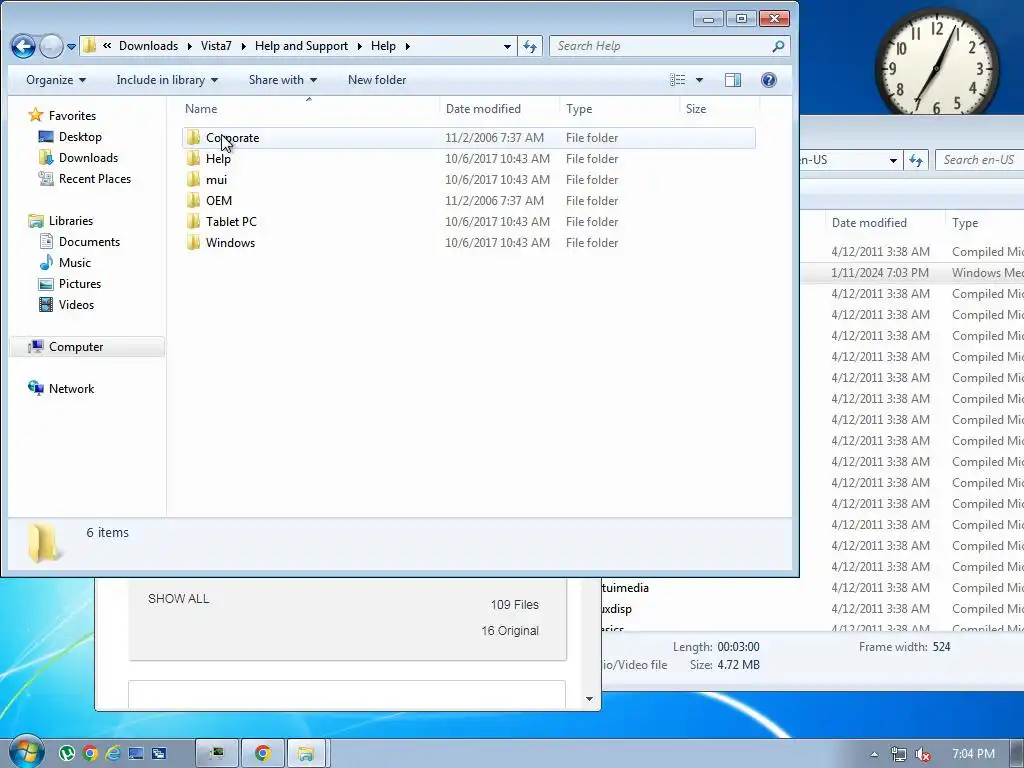Click the desktop clock gadget
This screenshot has width=1024, height=768.
click(x=936, y=63)
